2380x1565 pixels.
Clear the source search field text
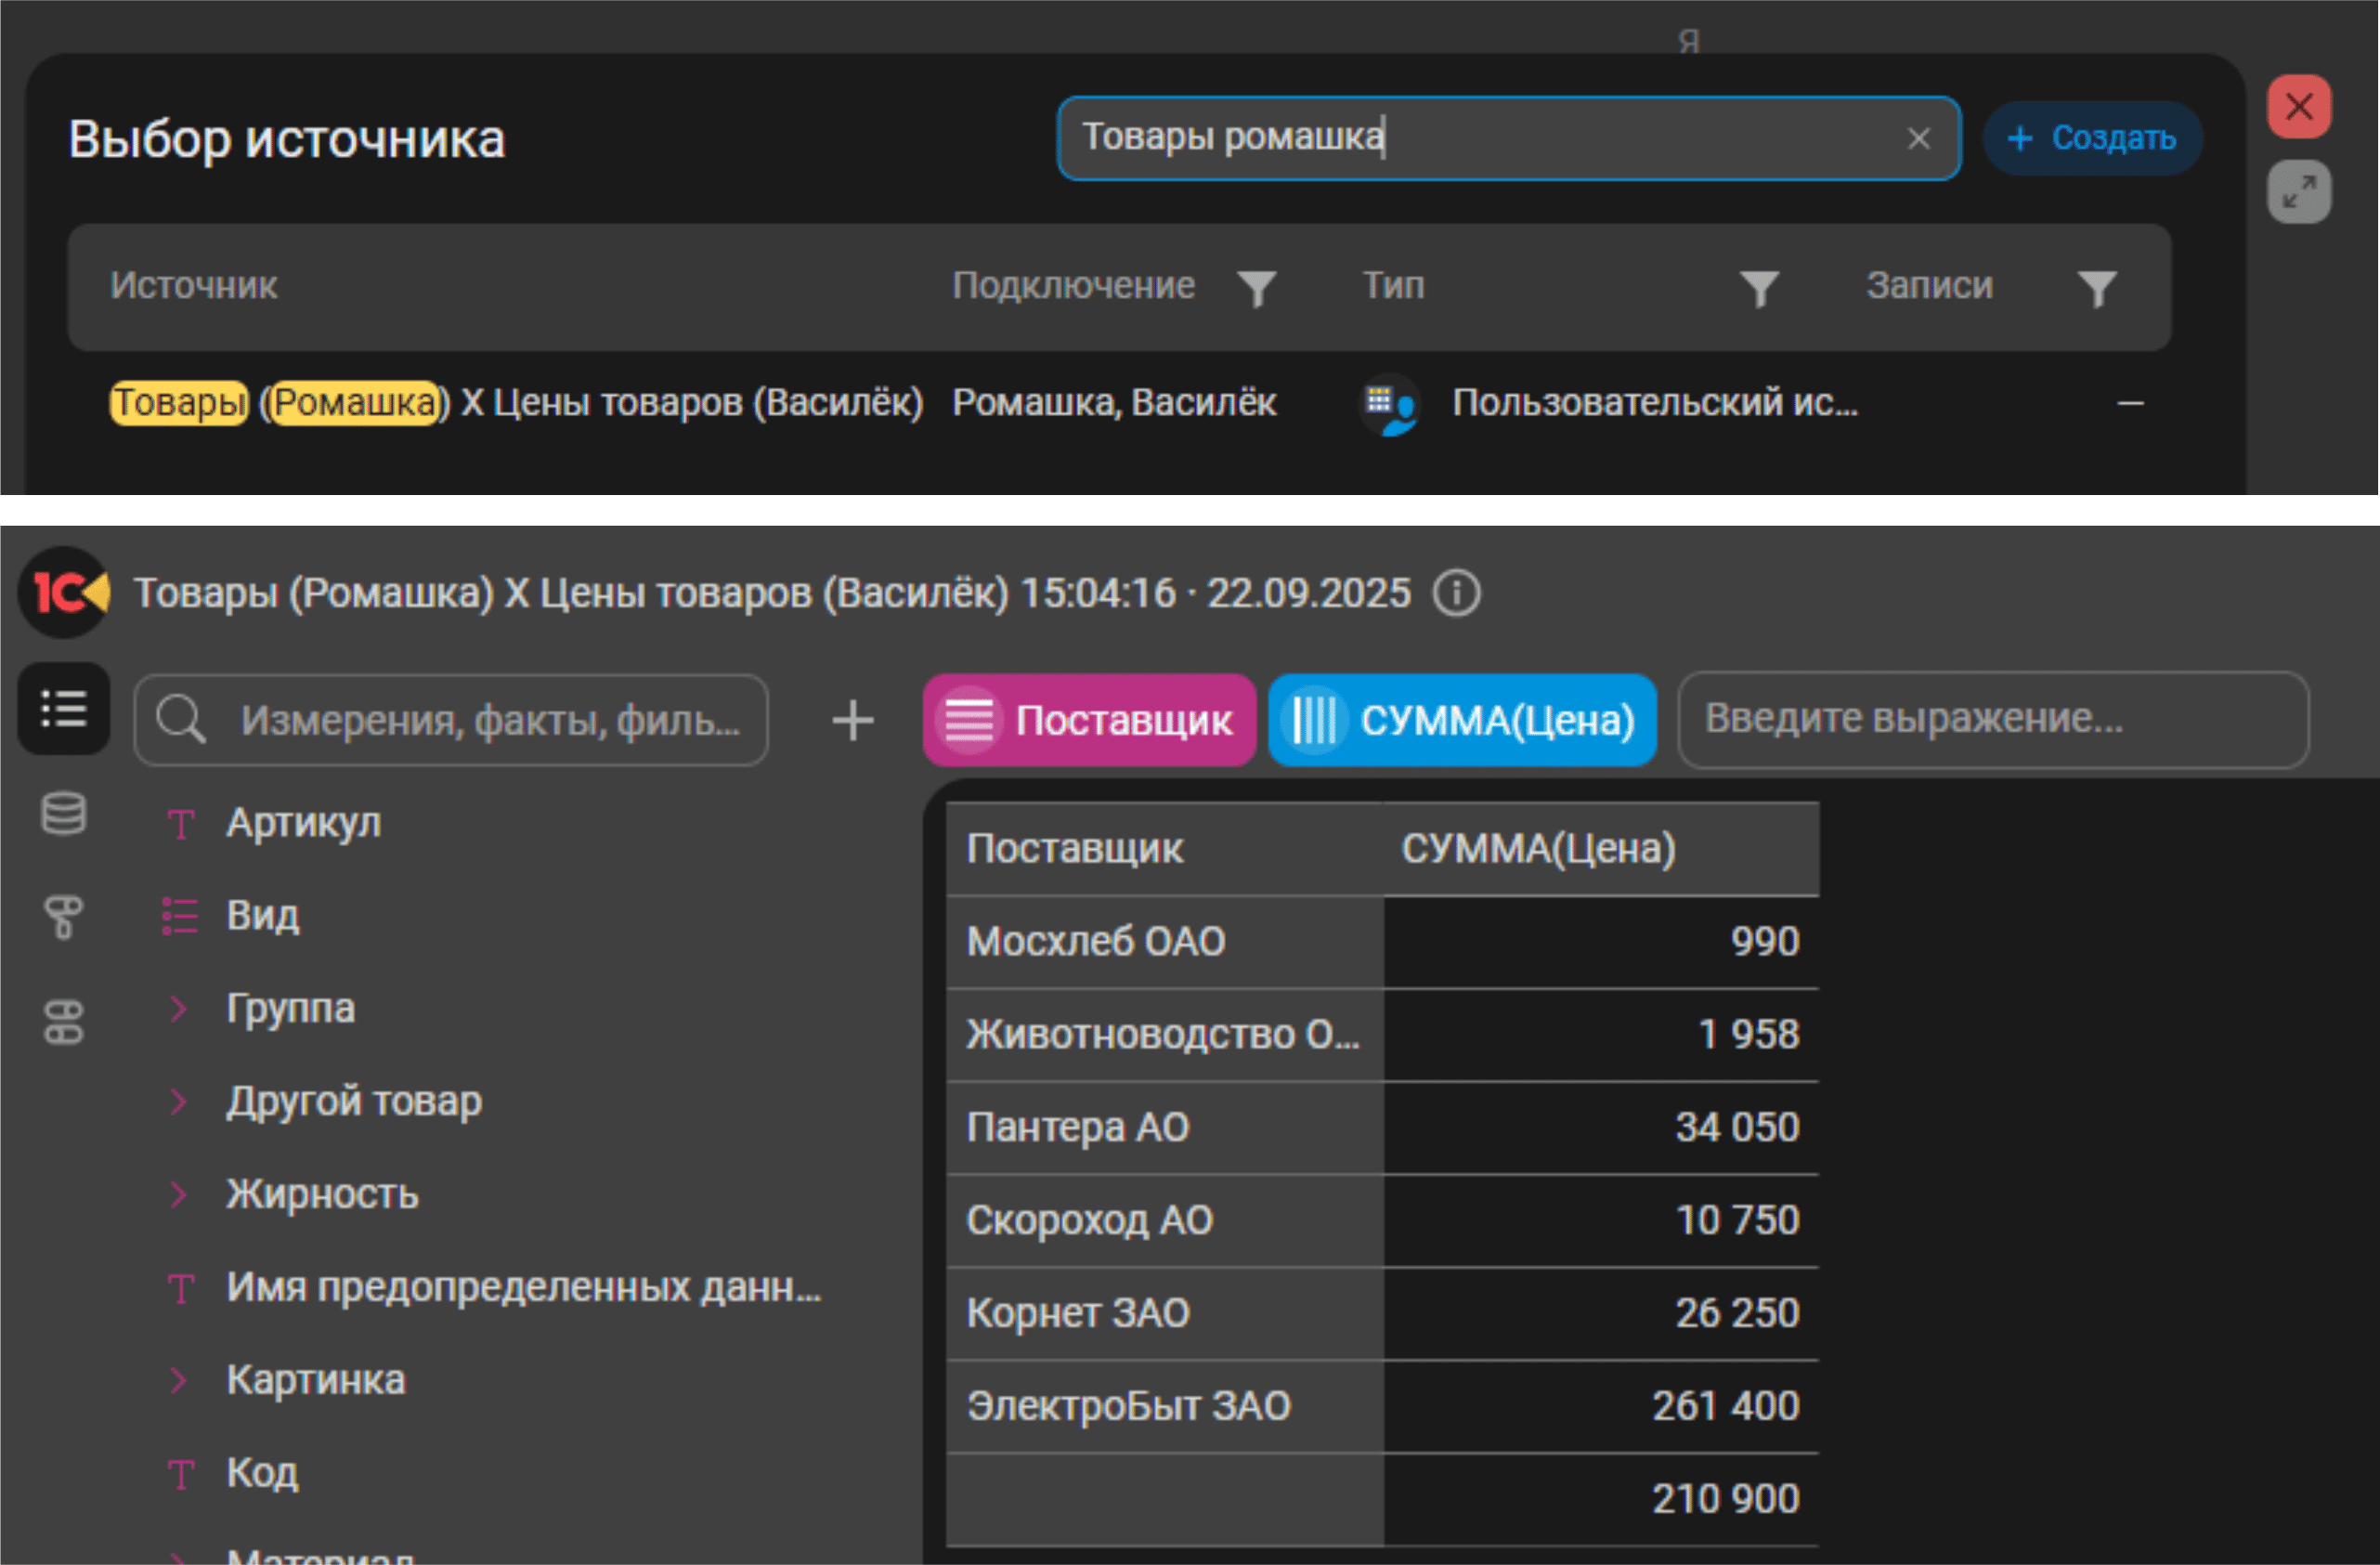[1918, 138]
